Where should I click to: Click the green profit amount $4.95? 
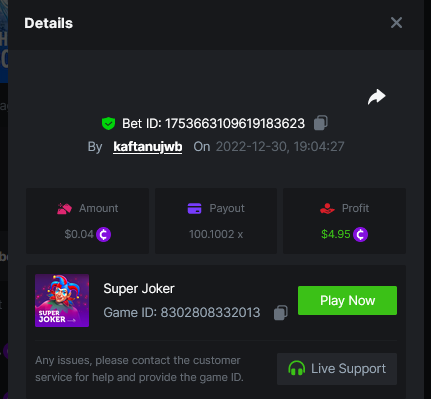click(x=336, y=234)
